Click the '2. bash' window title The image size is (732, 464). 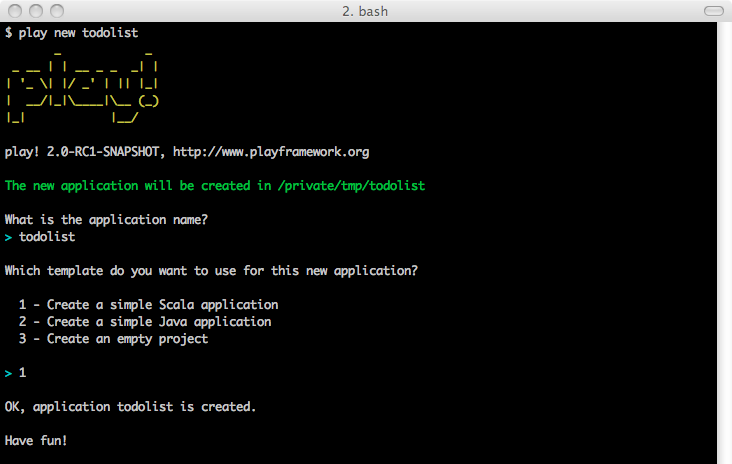[365, 11]
